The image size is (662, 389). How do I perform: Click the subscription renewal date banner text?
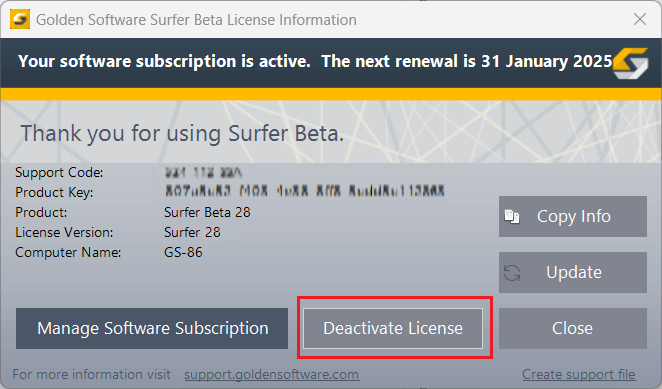tap(315, 62)
